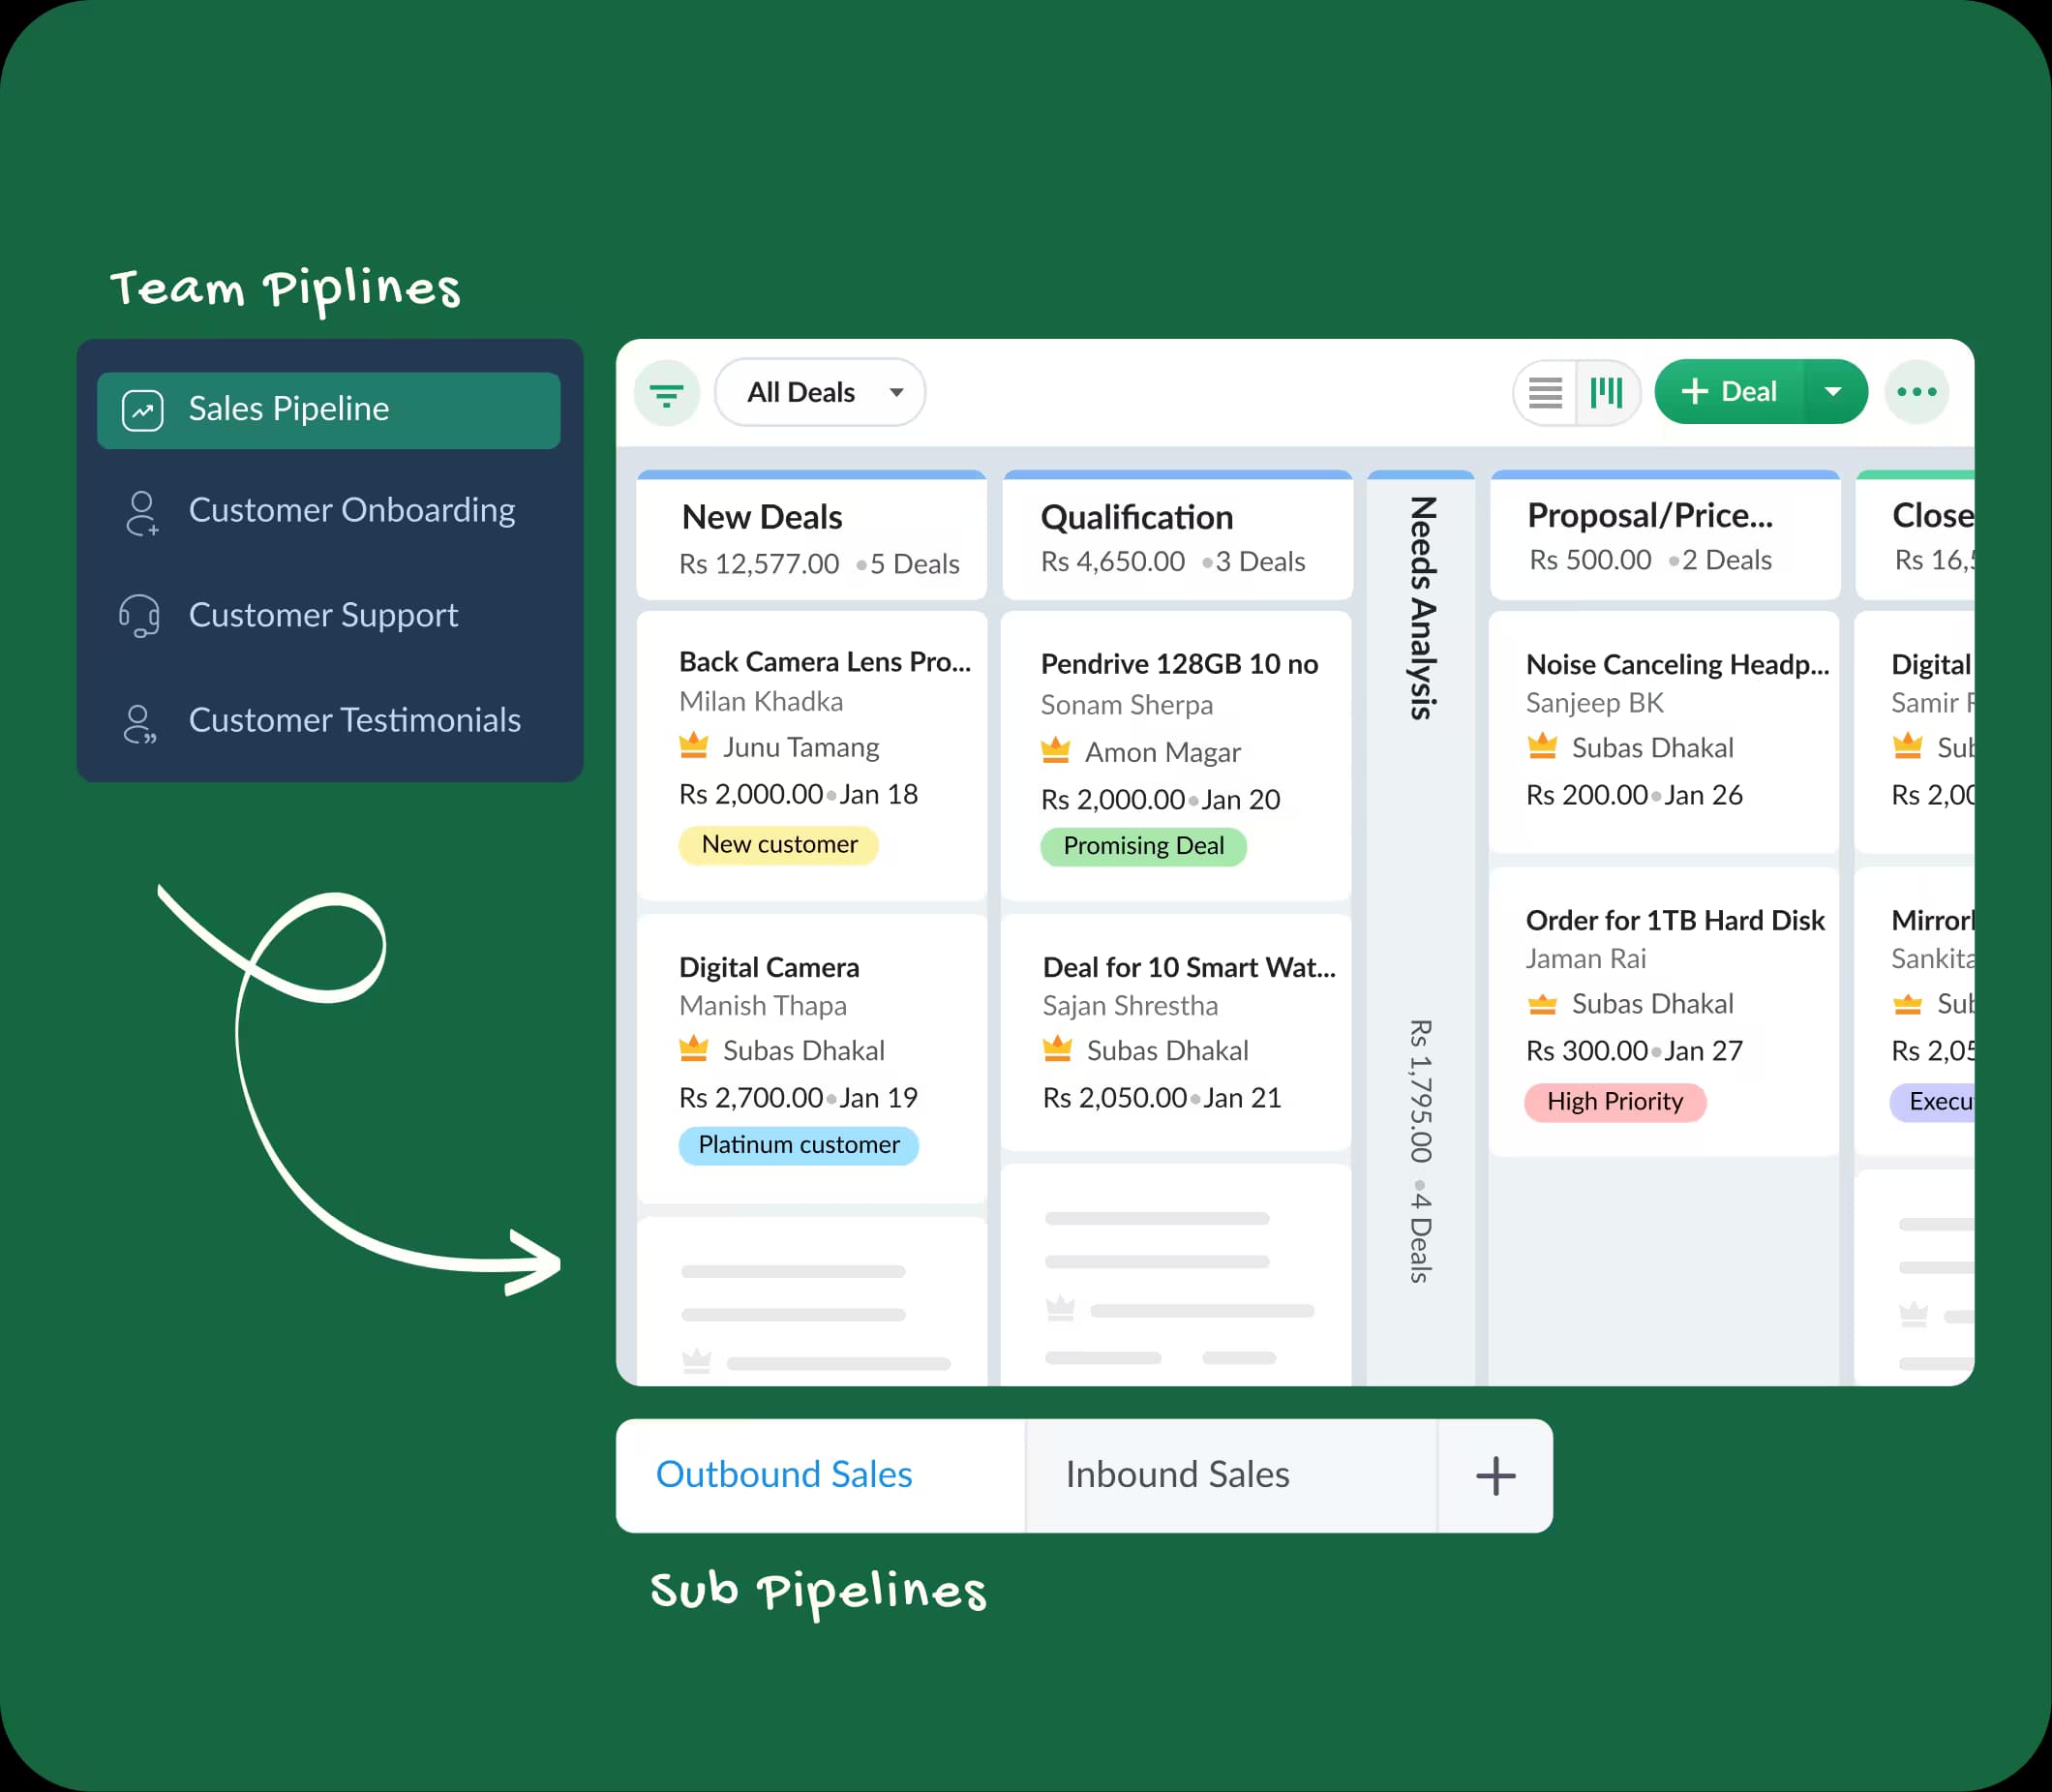
Task: Click the Customer Testimonials quote icon
Action: (x=140, y=723)
